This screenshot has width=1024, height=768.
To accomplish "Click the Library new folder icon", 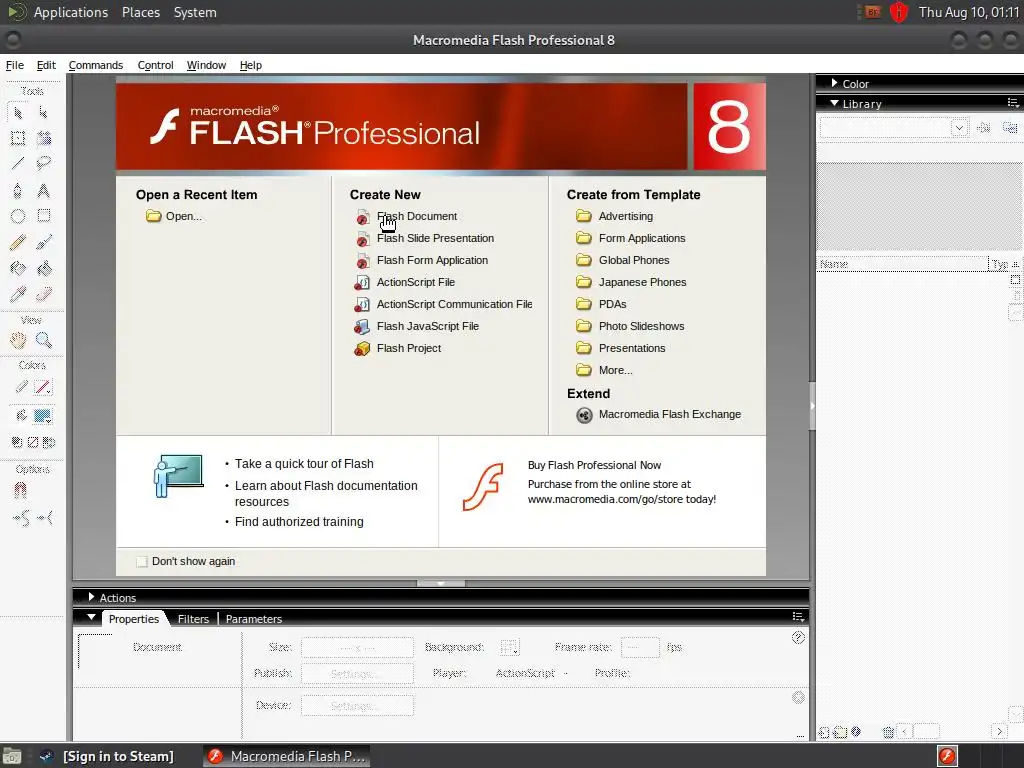I will tap(840, 732).
